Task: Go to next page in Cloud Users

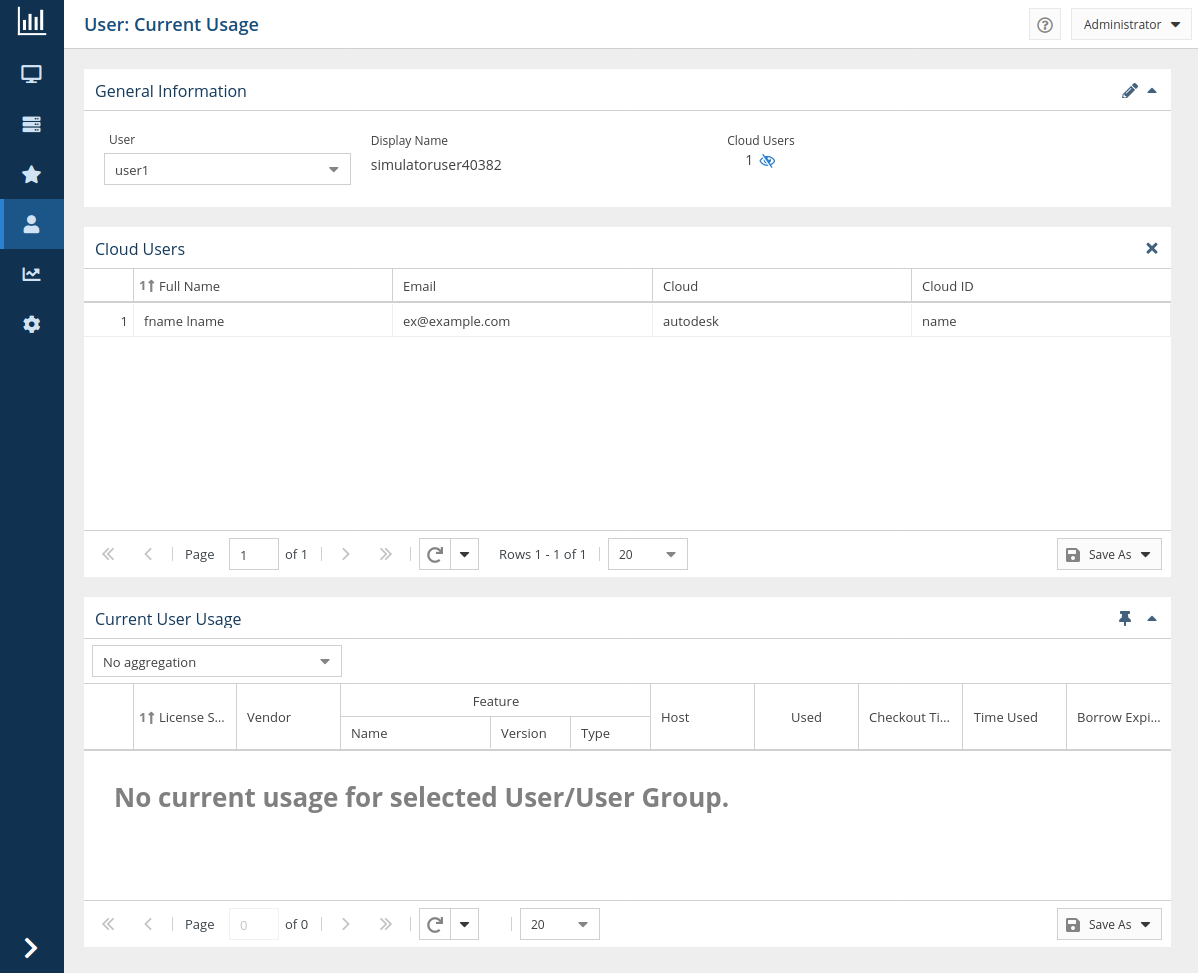Action: [345, 554]
